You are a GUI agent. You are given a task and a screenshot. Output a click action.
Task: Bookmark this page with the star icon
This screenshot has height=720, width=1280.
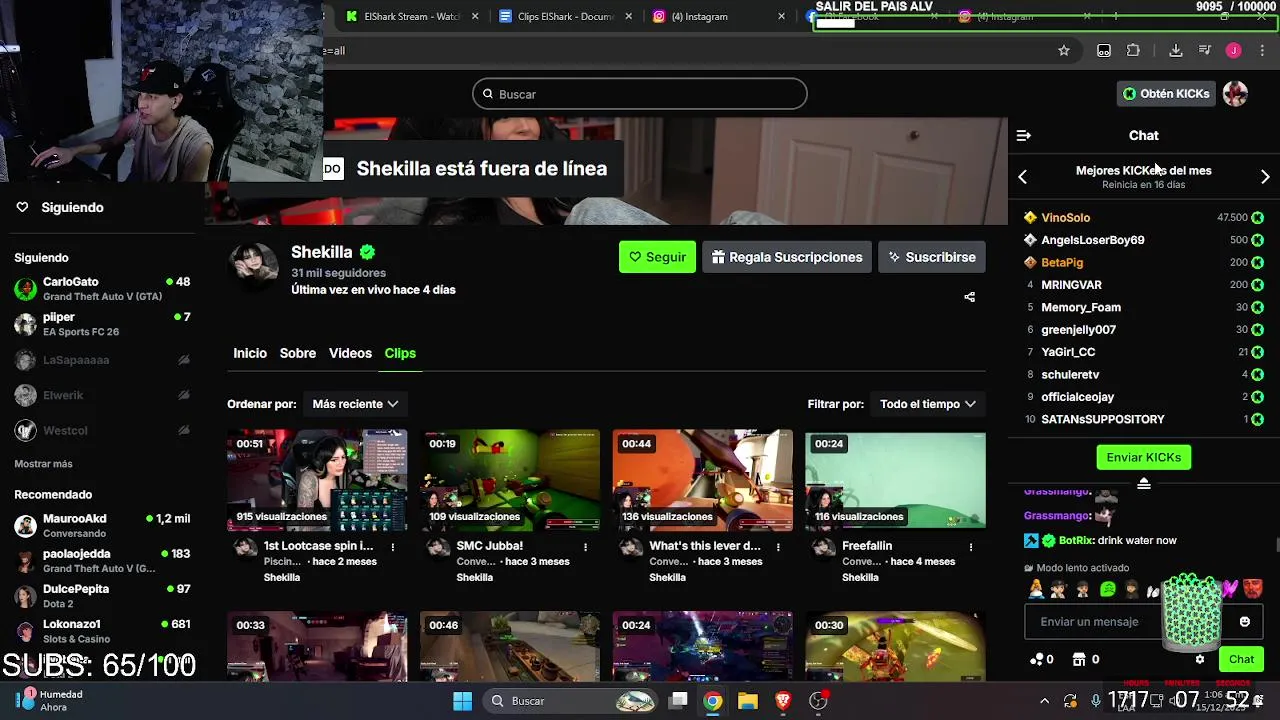coord(1064,51)
